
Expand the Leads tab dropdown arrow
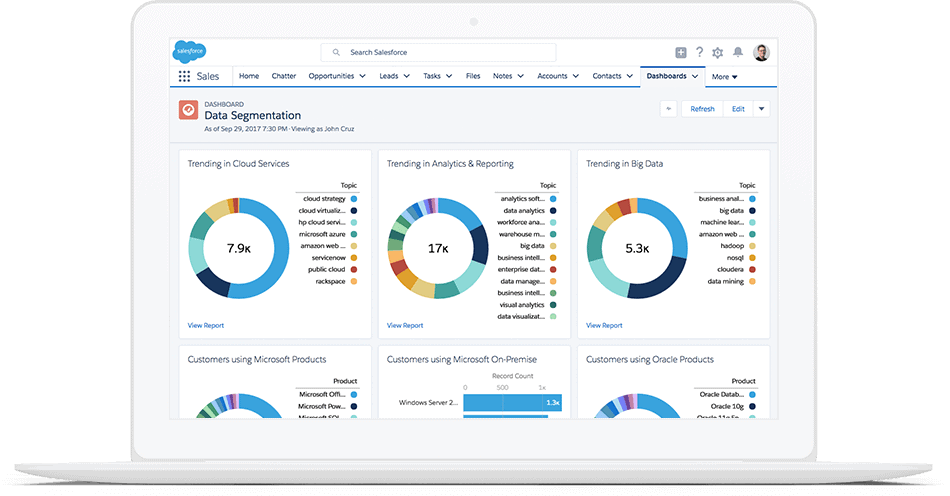pos(407,76)
